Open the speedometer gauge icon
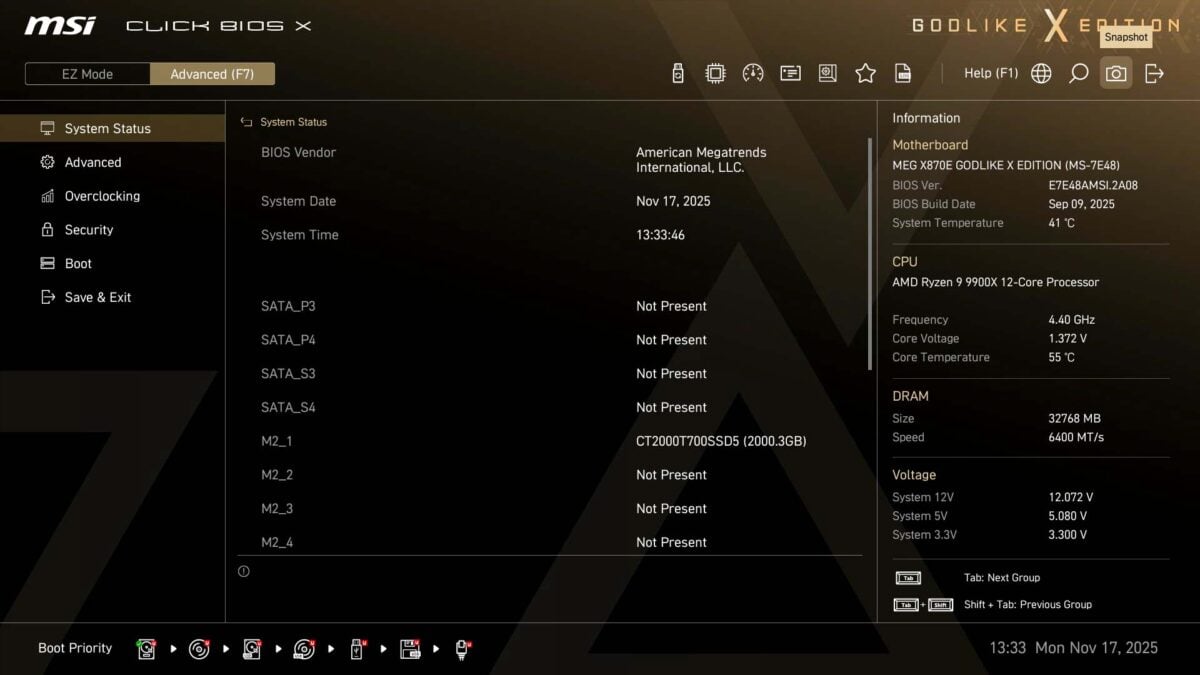Screen dimensions: 1200x675 click(753, 73)
